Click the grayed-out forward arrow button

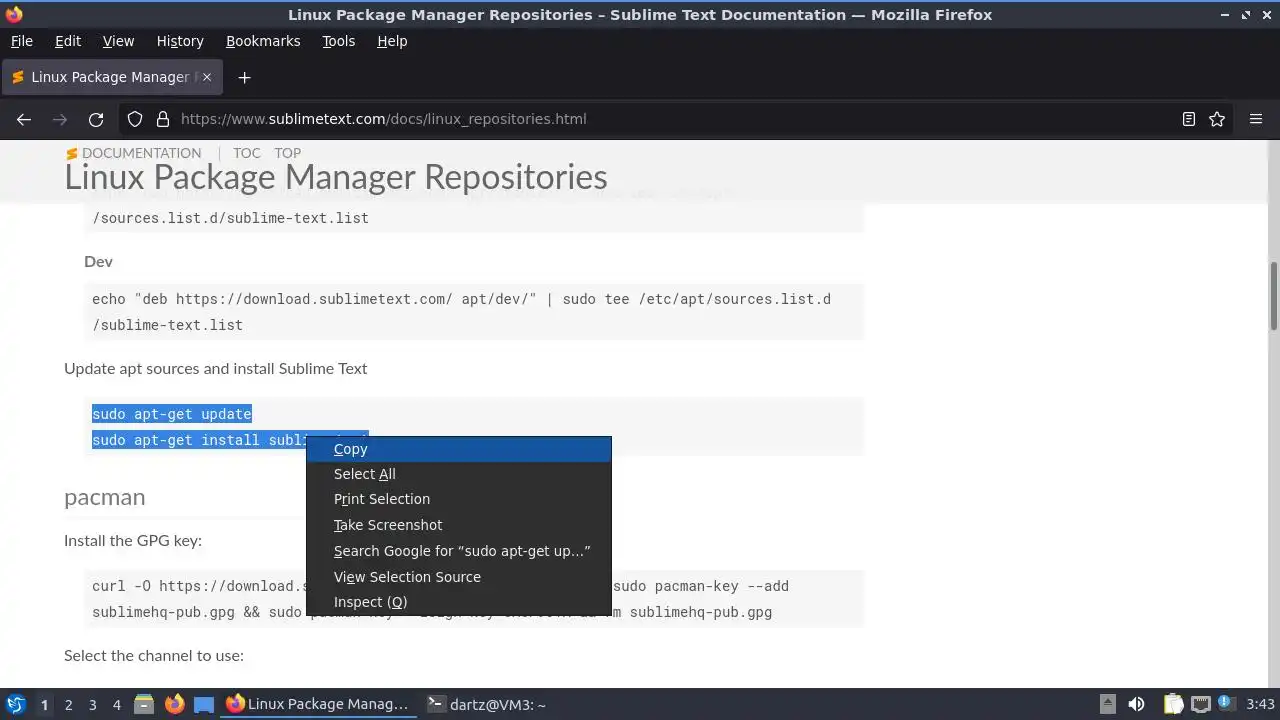point(60,119)
